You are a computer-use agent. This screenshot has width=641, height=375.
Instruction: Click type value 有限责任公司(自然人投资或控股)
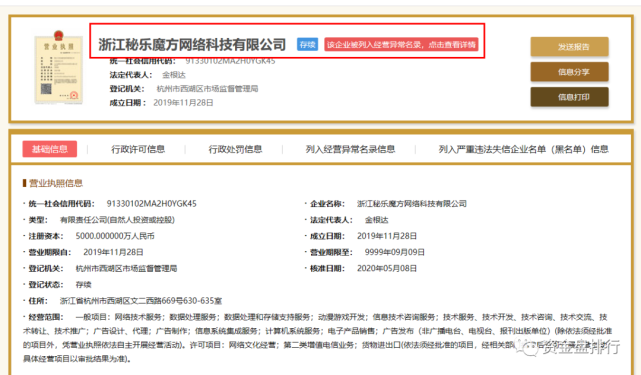pos(117,220)
